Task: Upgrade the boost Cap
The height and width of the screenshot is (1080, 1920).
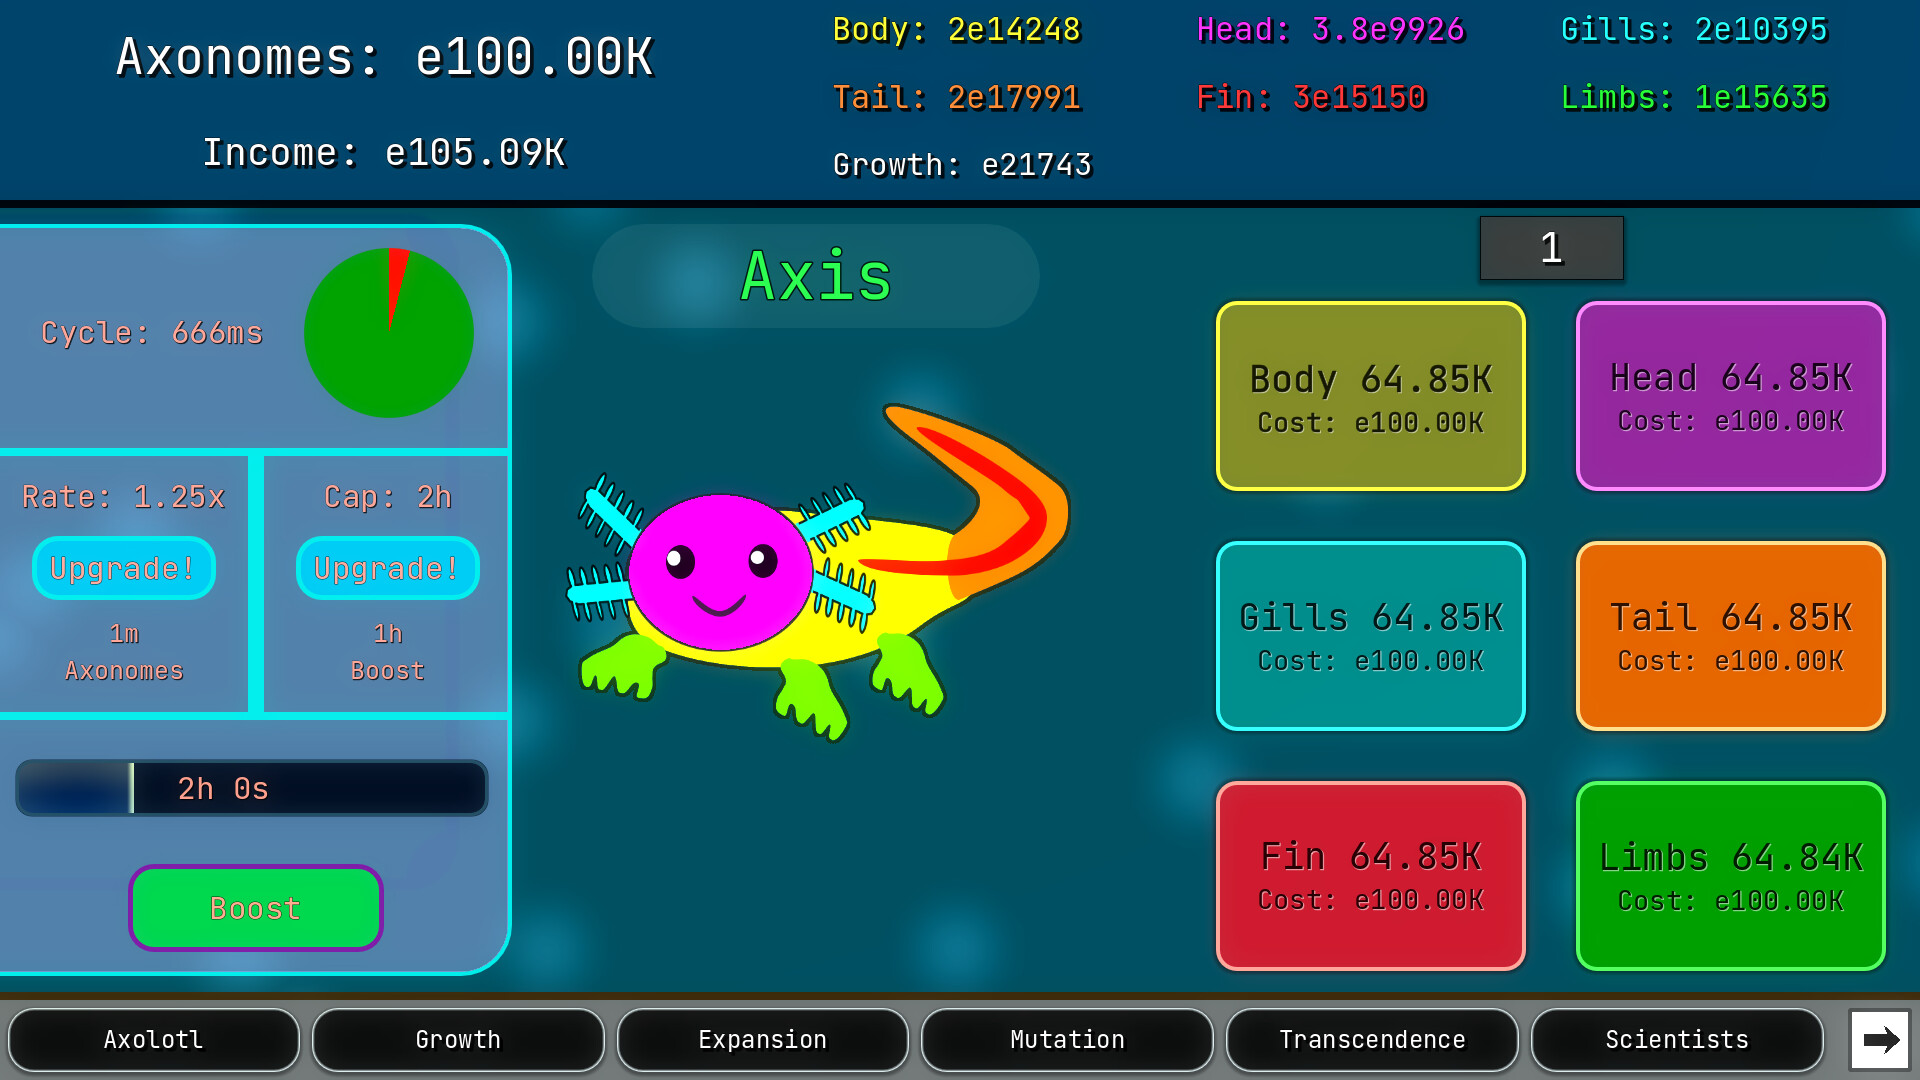Action: (x=388, y=568)
